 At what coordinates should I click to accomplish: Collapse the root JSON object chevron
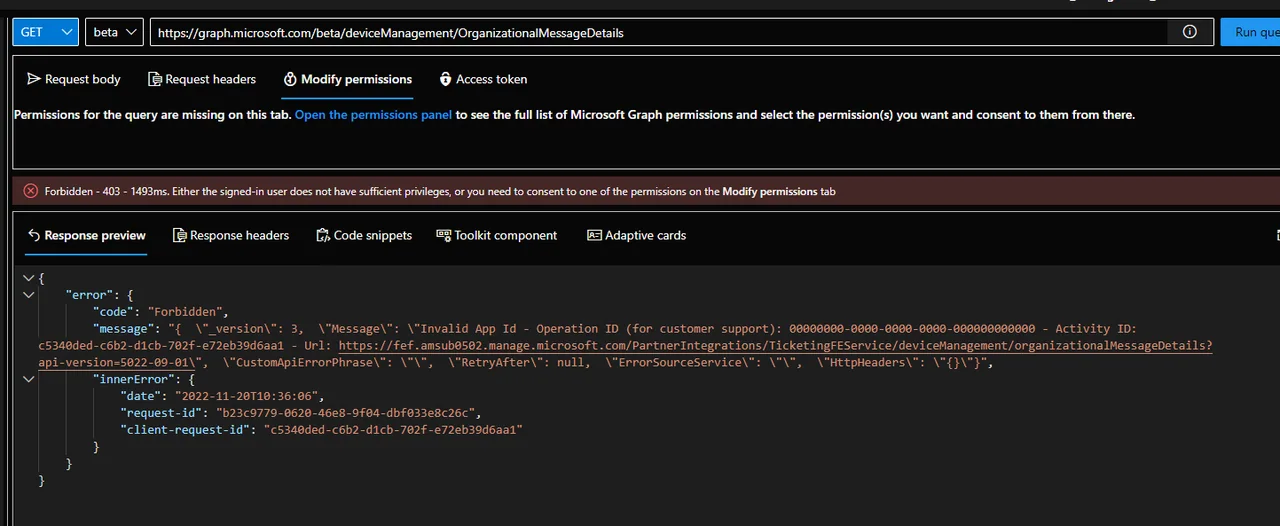pos(28,278)
